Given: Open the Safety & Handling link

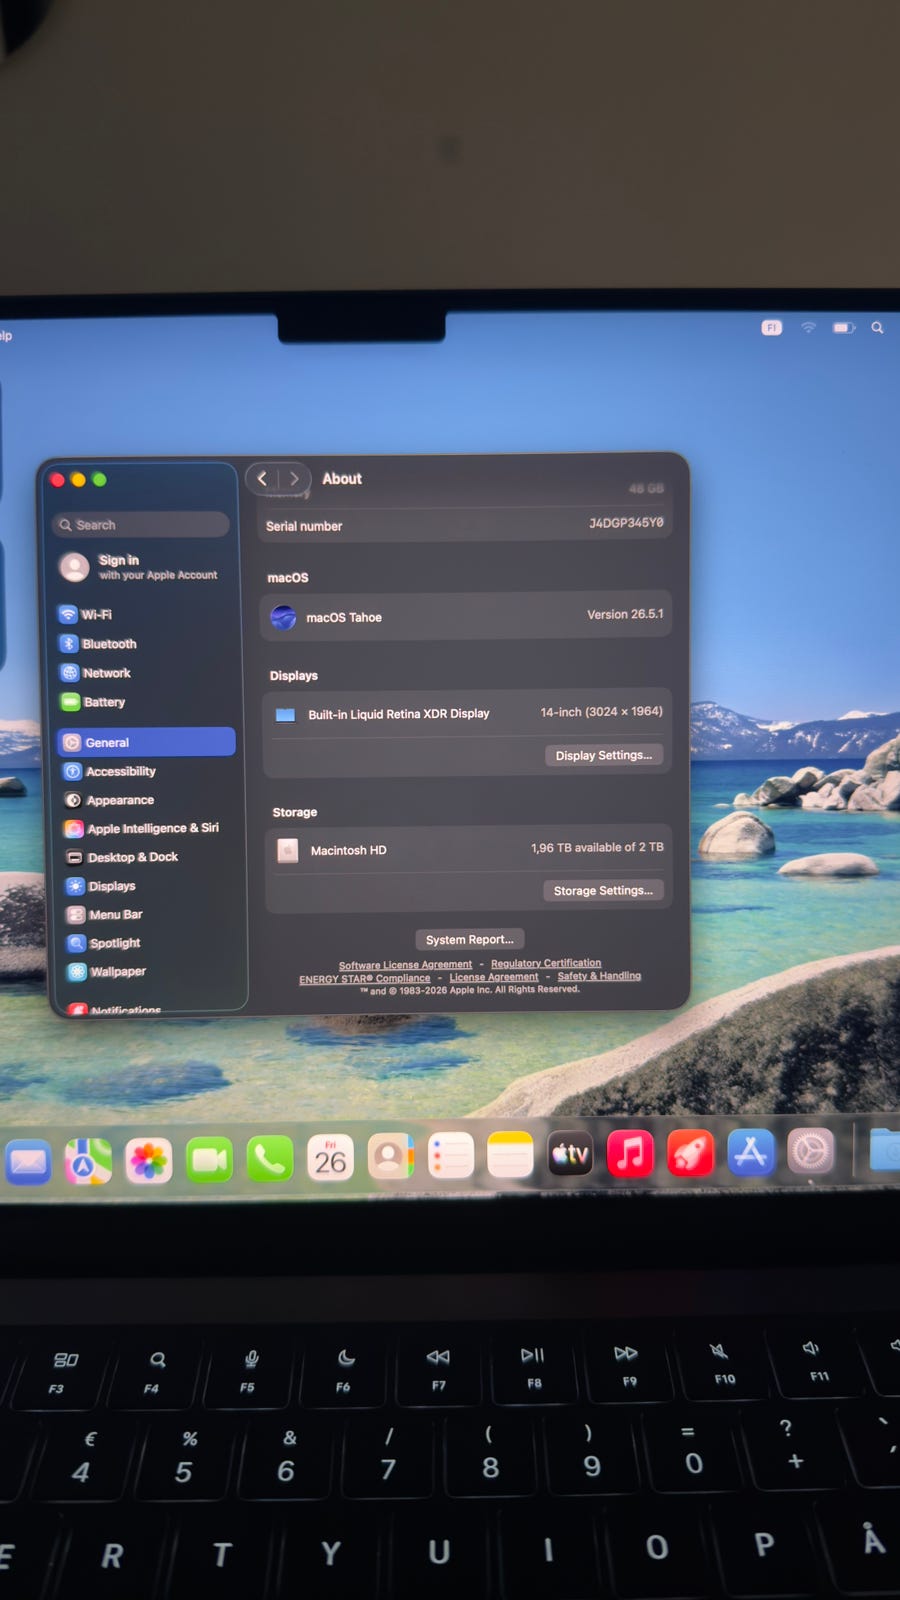Looking at the screenshot, I should tap(599, 976).
